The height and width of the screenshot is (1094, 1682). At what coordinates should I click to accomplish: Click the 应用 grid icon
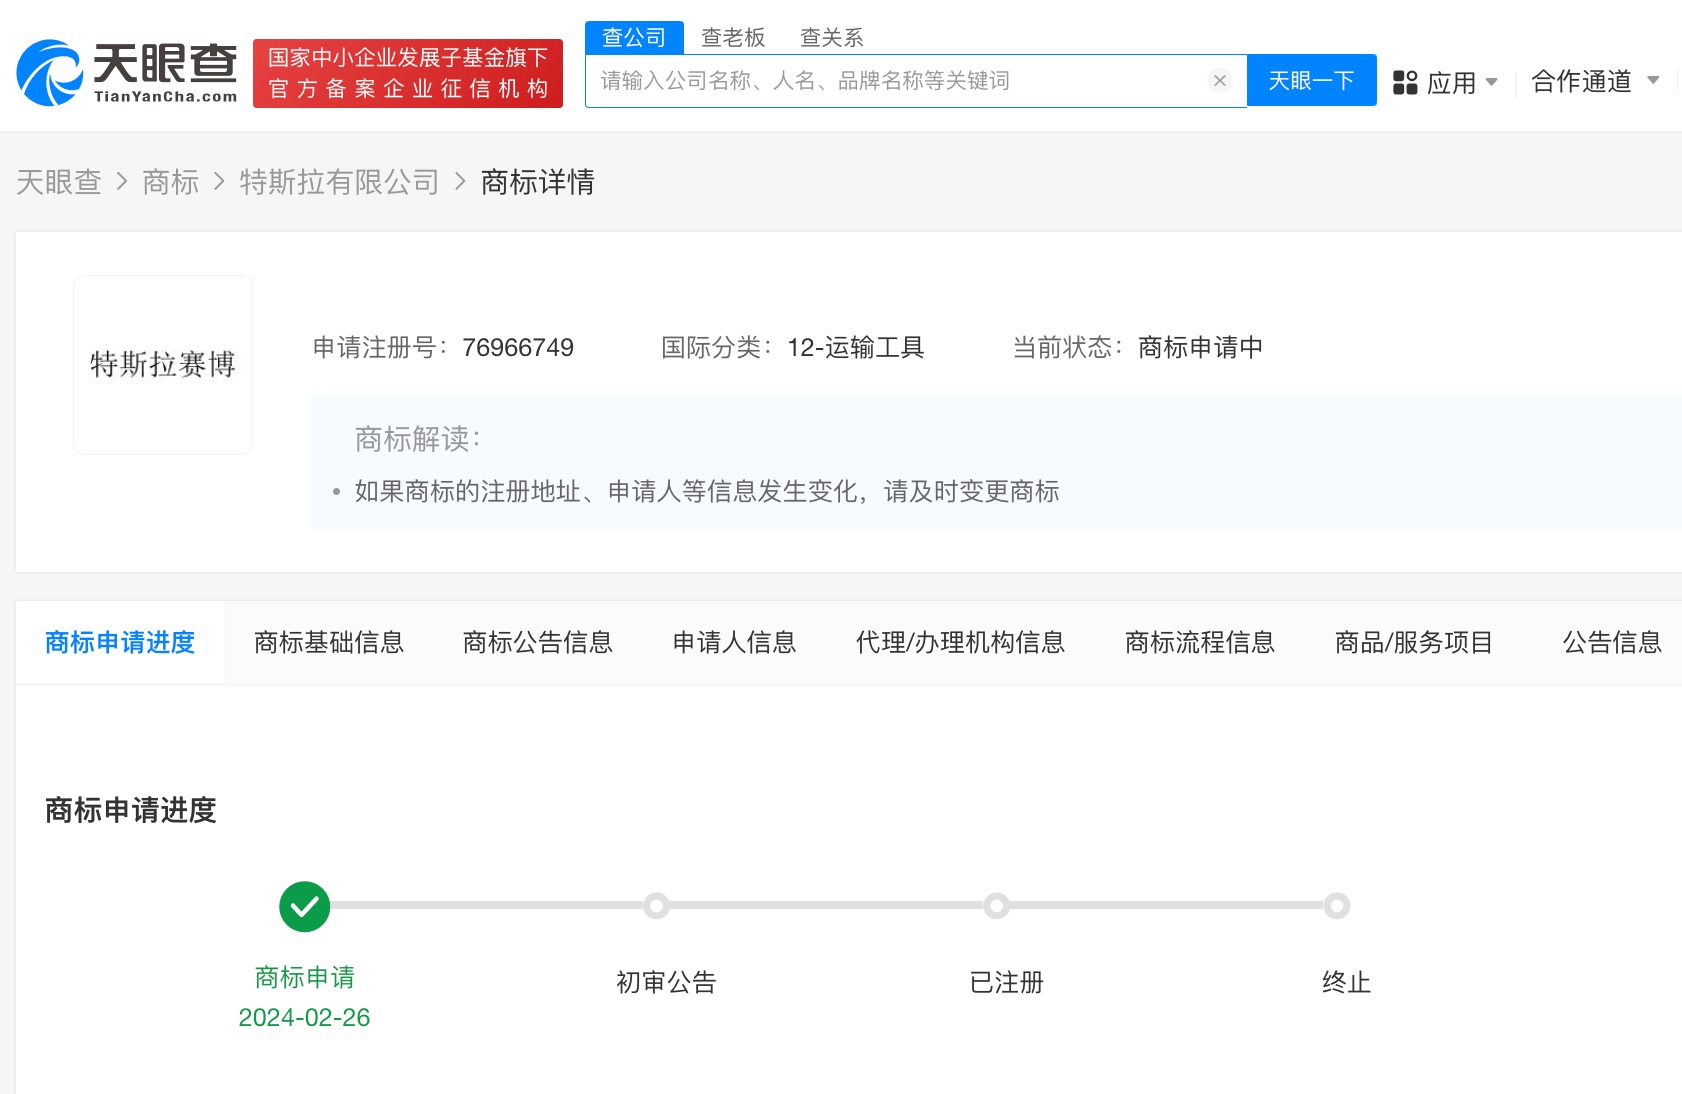tap(1405, 82)
